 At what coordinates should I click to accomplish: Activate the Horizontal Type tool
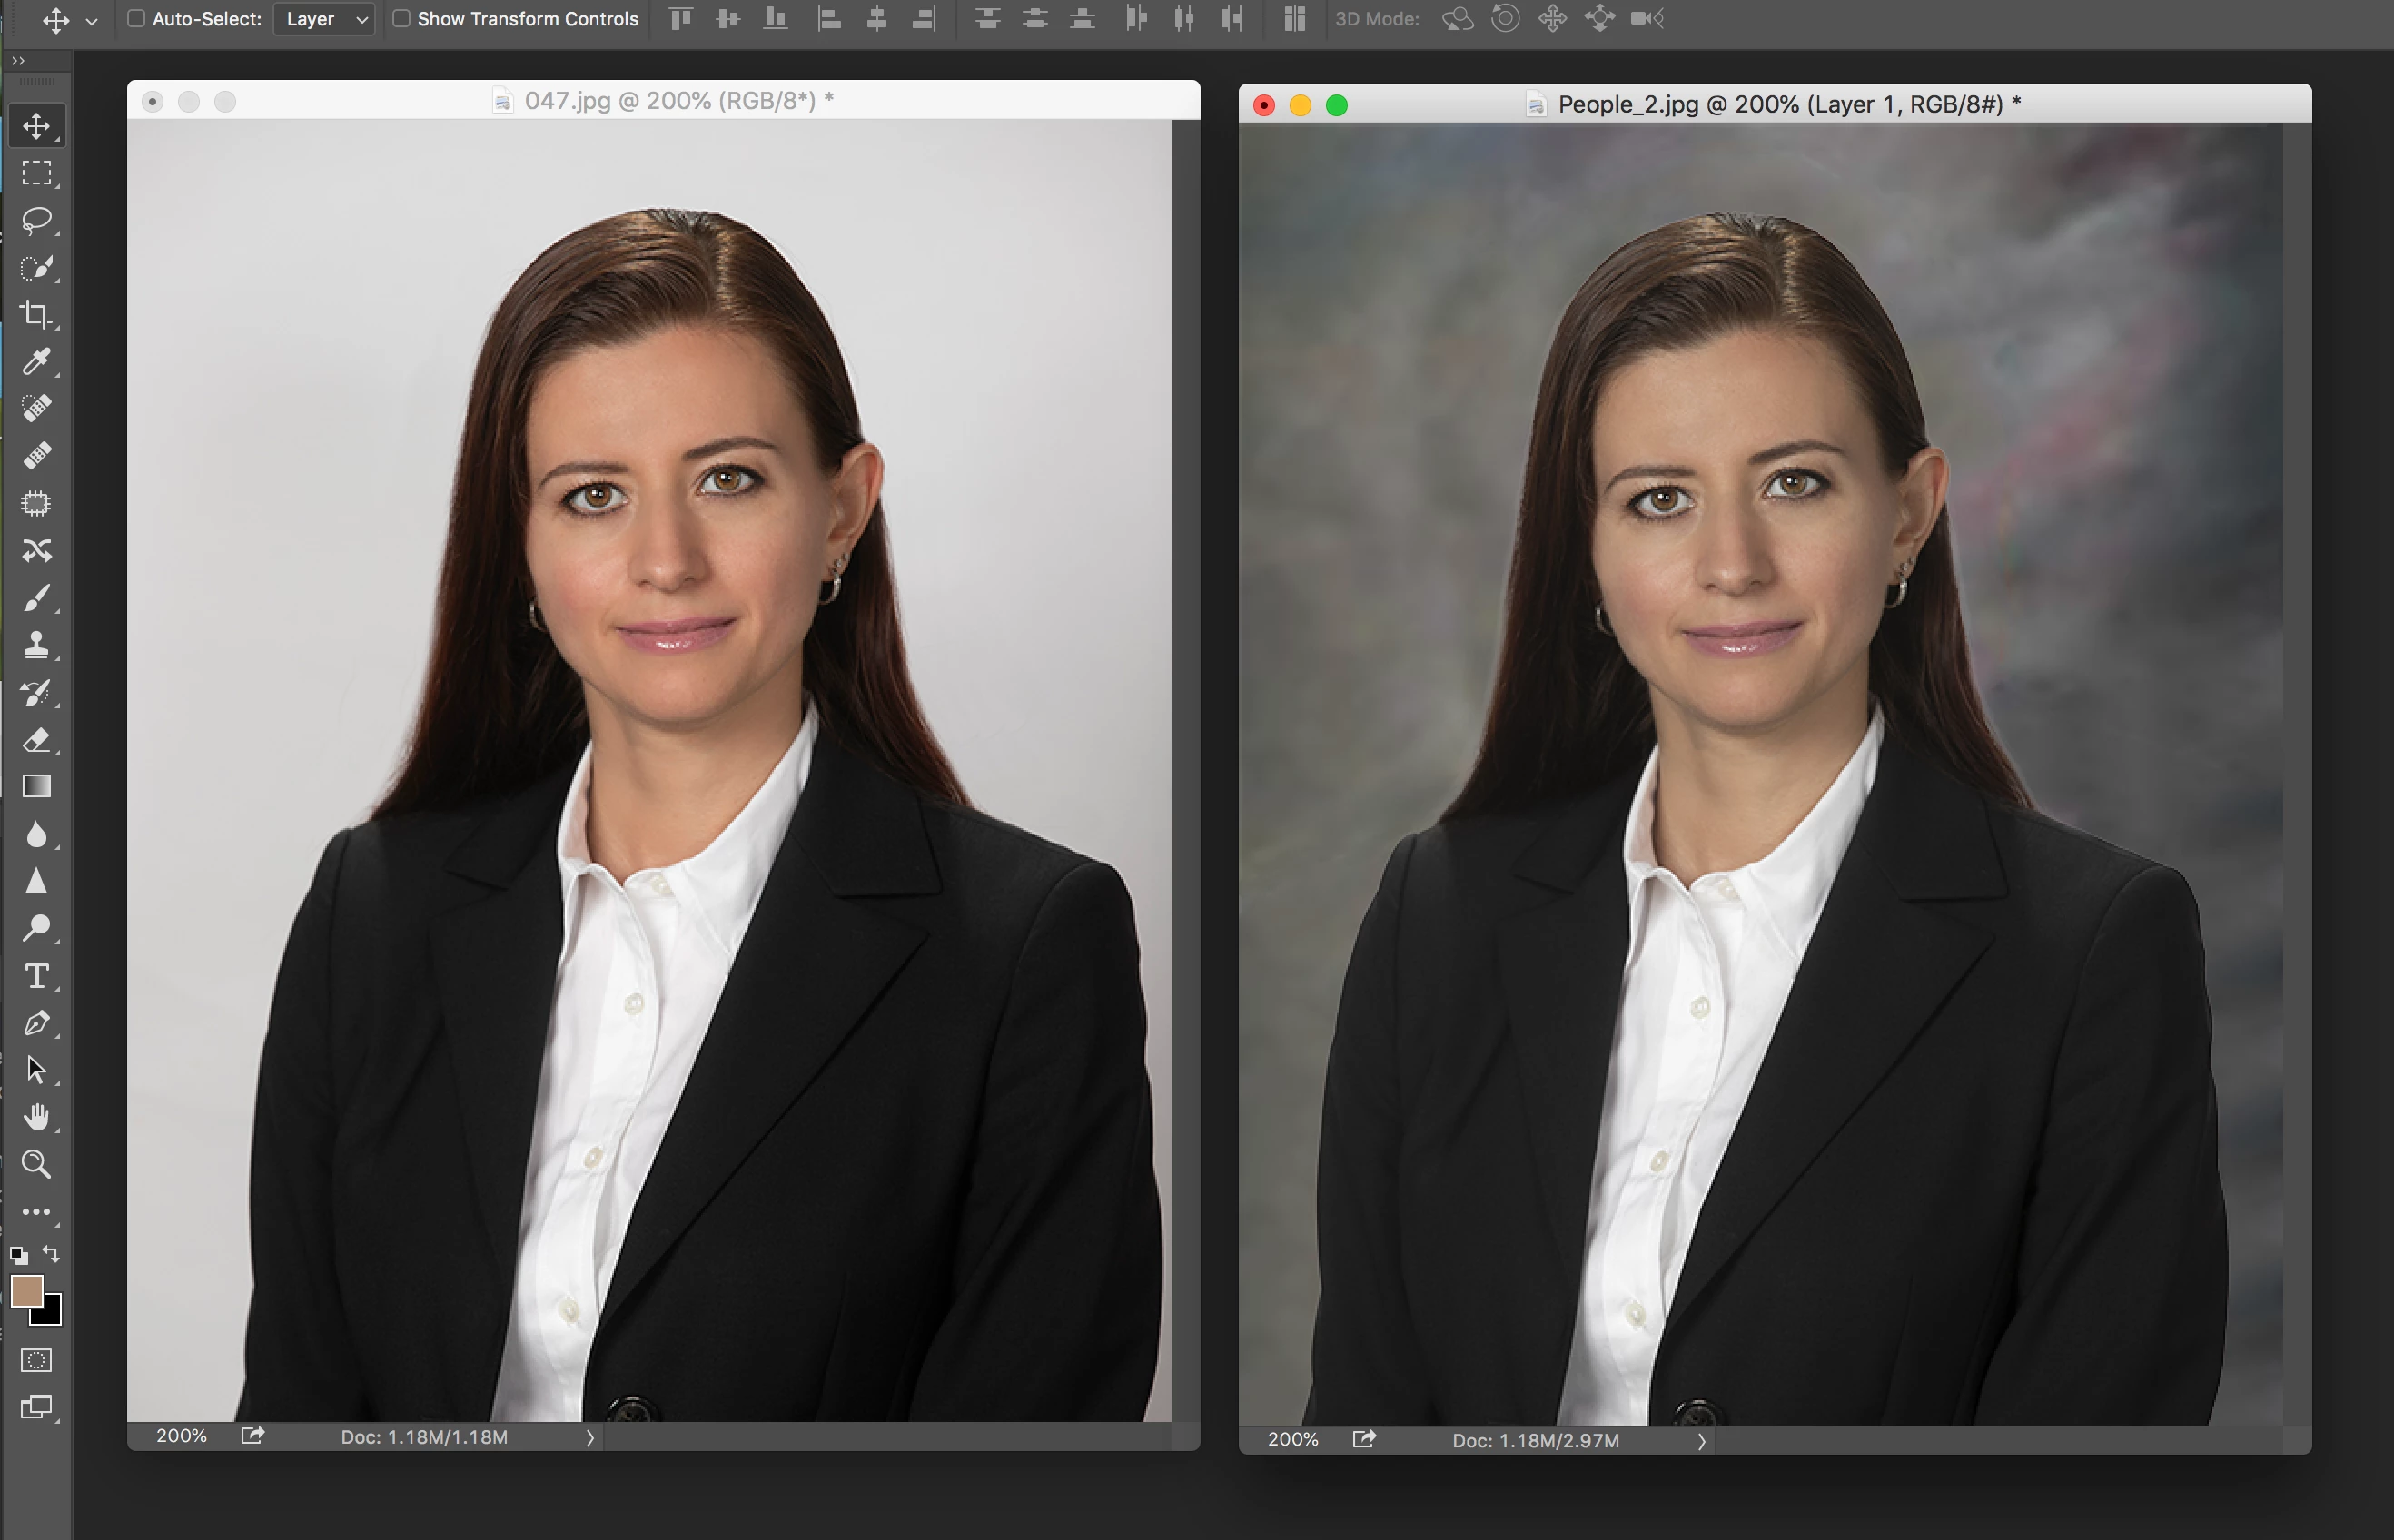[36, 976]
